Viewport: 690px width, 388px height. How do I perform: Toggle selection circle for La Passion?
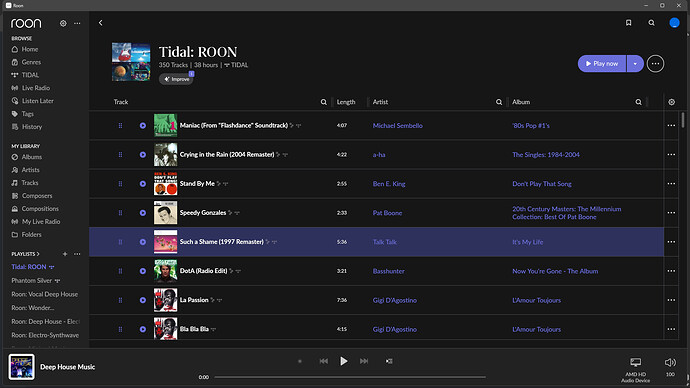tap(143, 300)
